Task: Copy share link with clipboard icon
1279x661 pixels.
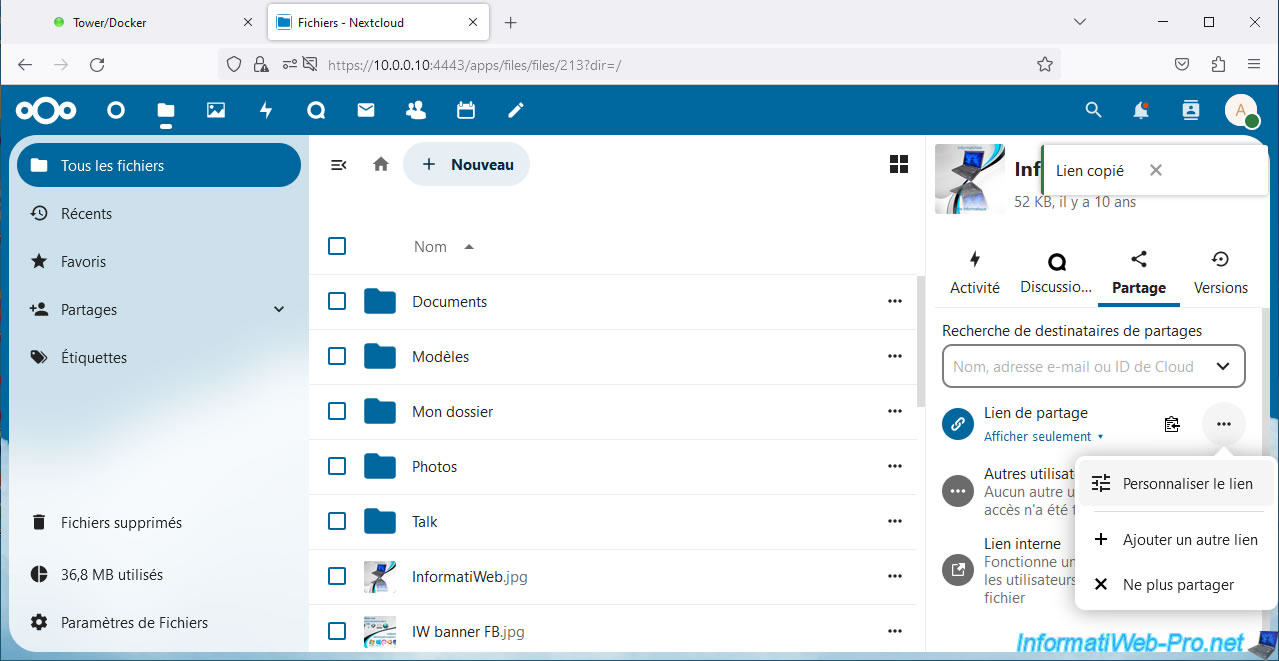Action: click(1172, 424)
